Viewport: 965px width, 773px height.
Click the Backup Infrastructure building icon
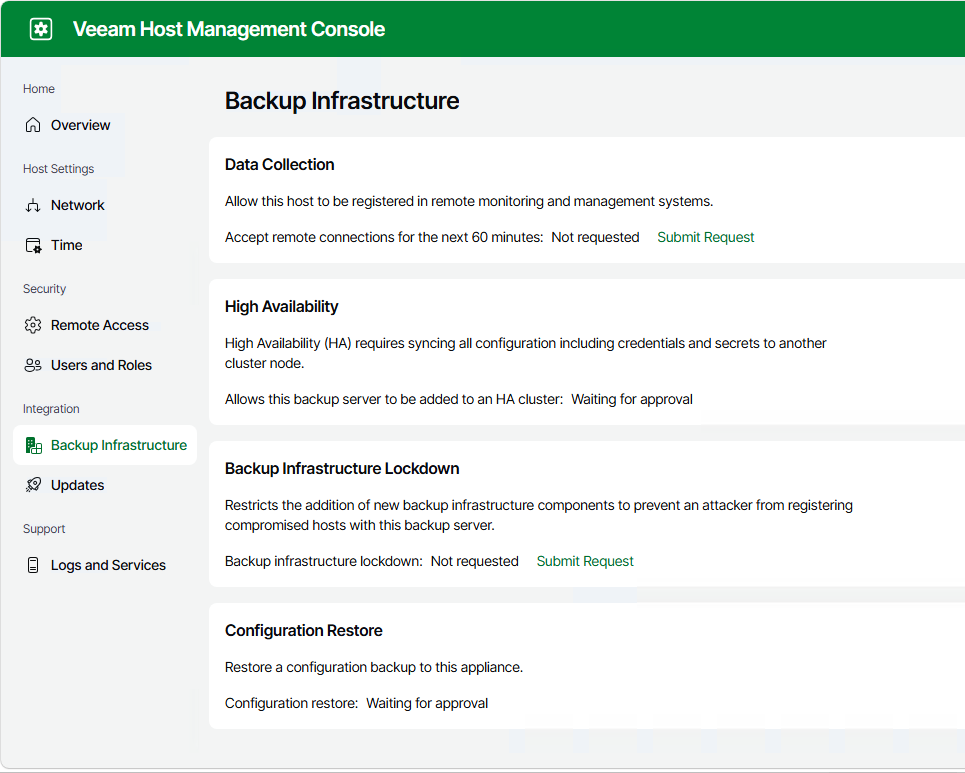[x=33, y=445]
